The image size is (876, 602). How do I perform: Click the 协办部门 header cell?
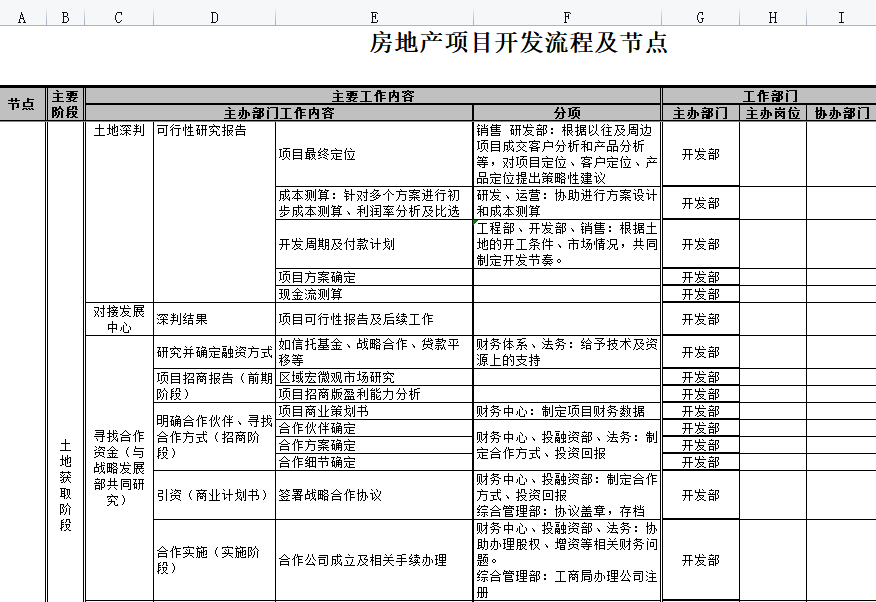(841, 113)
